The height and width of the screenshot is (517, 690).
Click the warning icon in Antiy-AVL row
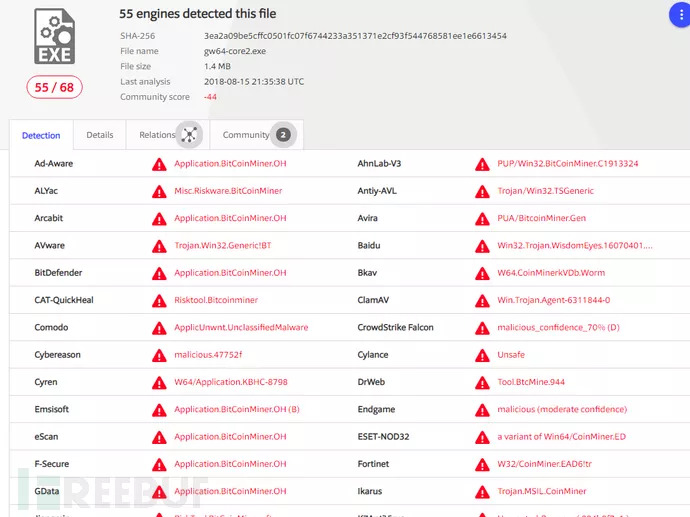482,192
